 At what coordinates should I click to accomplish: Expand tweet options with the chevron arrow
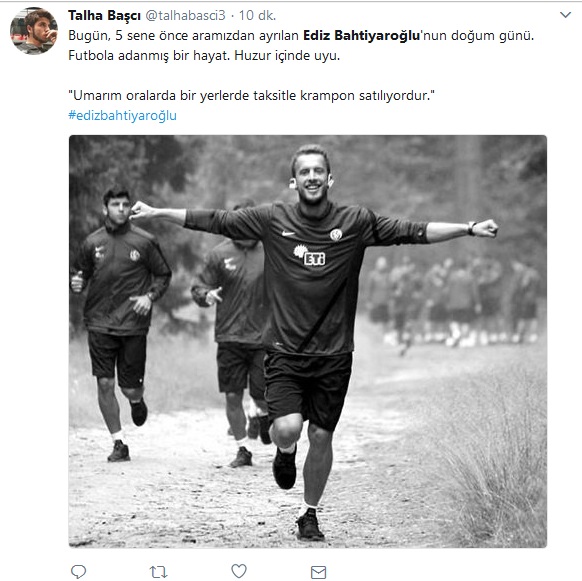565,15
